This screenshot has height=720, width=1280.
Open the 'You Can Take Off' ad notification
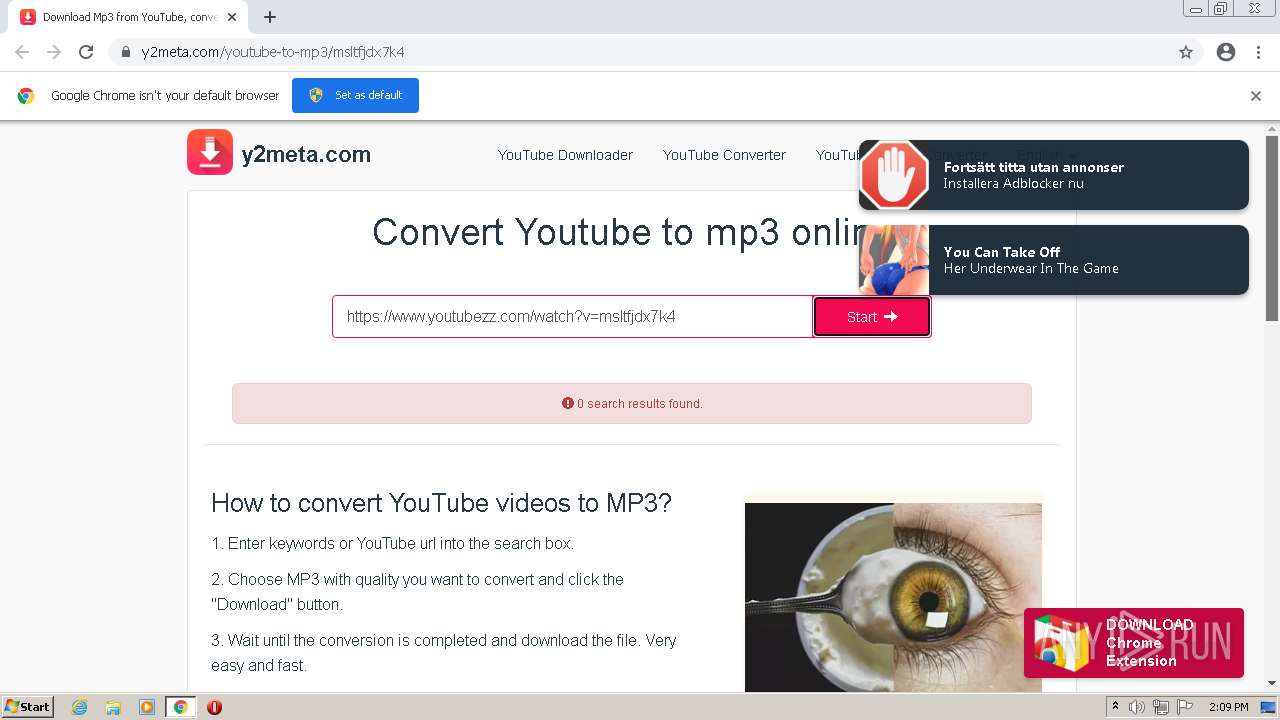(1054, 260)
